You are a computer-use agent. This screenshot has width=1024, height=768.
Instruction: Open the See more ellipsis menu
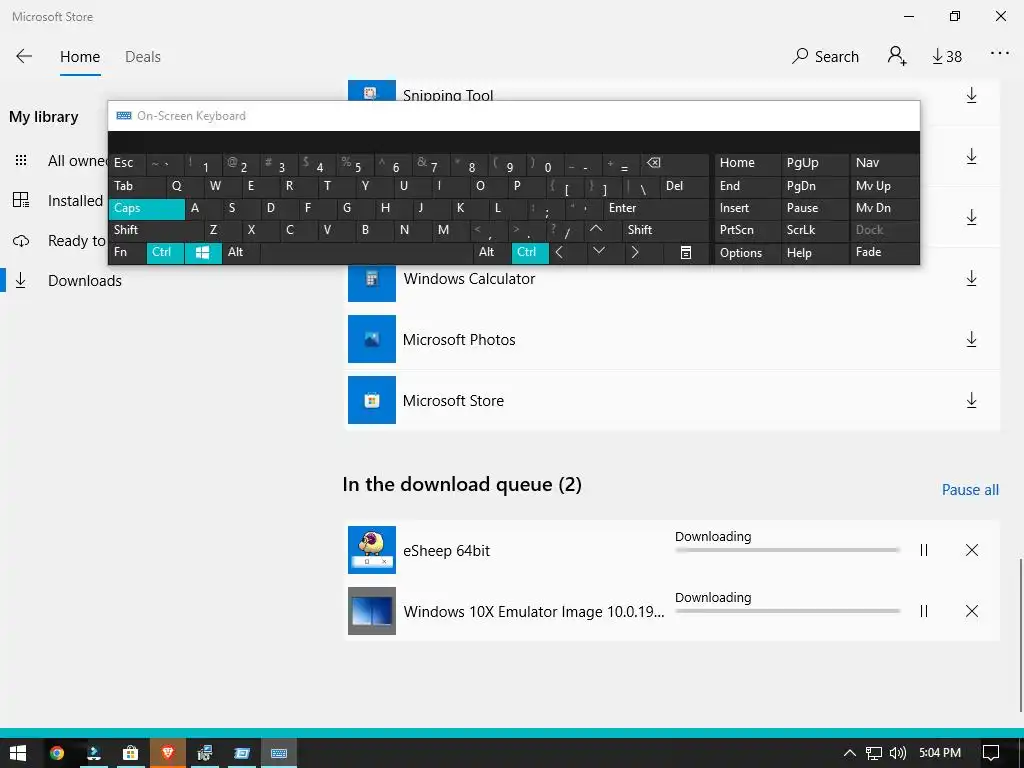(x=999, y=53)
